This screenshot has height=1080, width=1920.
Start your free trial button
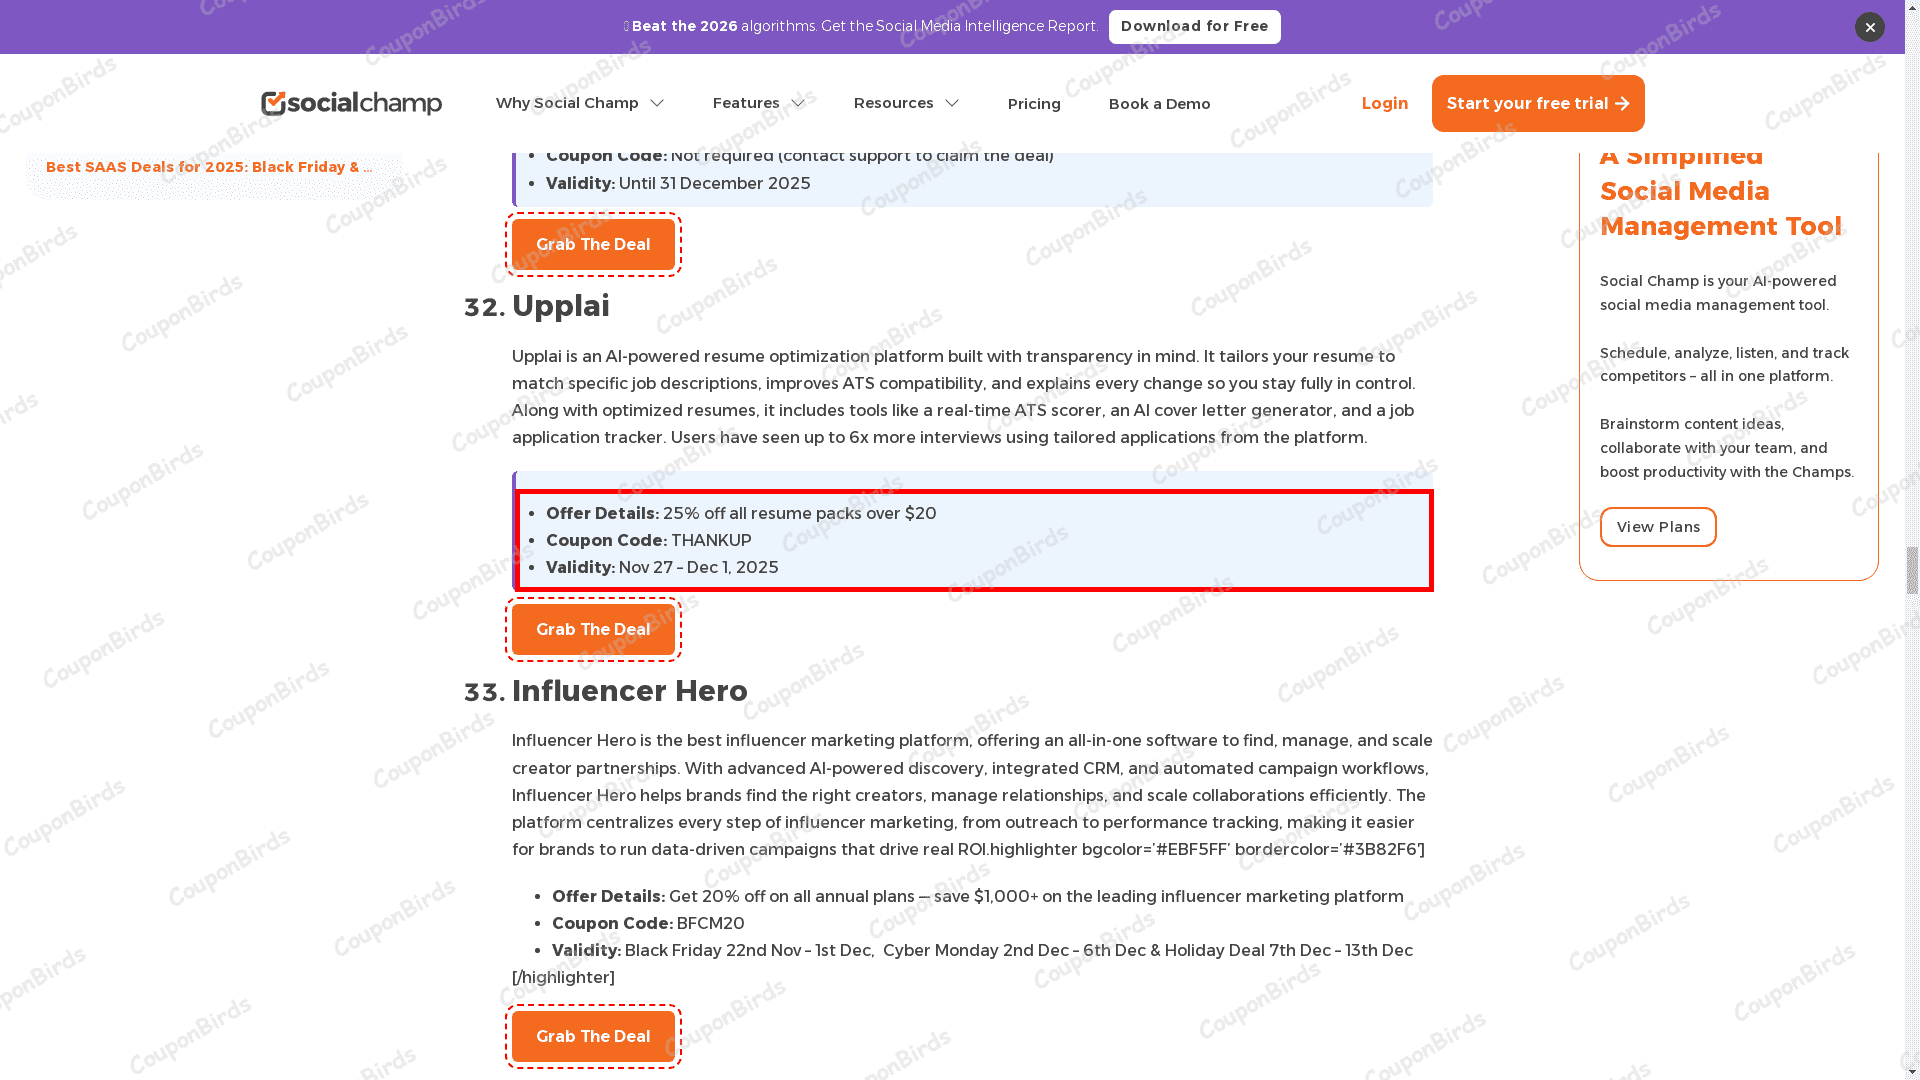point(1538,103)
